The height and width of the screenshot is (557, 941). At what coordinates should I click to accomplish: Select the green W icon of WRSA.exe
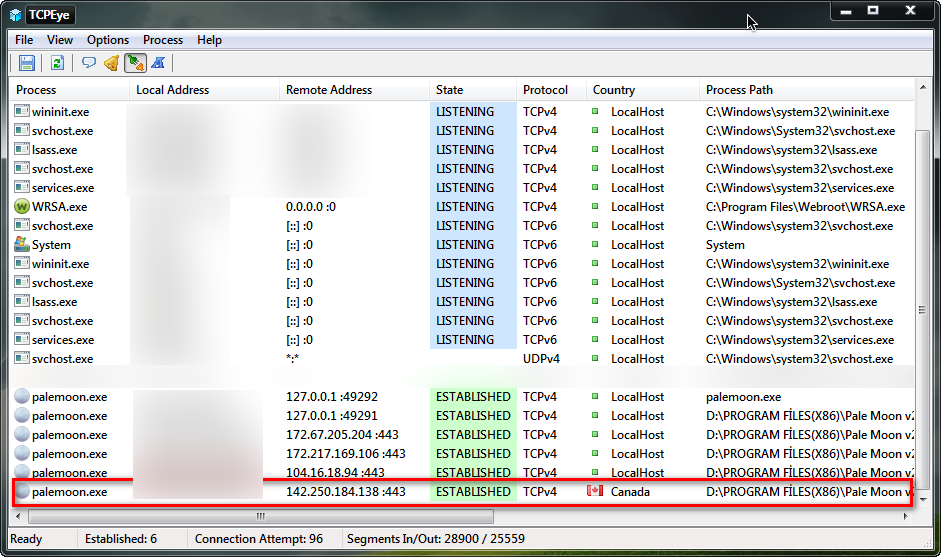click(x=22, y=206)
